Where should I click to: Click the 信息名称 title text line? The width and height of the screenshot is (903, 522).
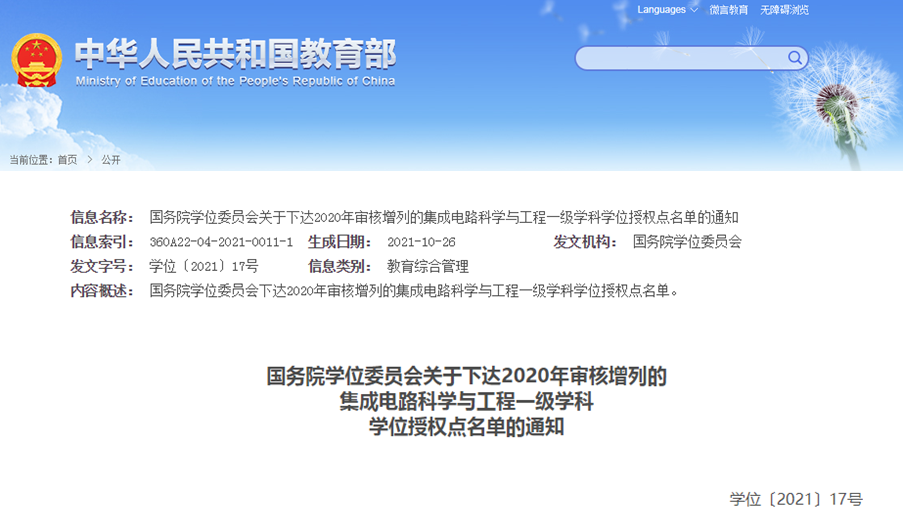click(x=444, y=217)
